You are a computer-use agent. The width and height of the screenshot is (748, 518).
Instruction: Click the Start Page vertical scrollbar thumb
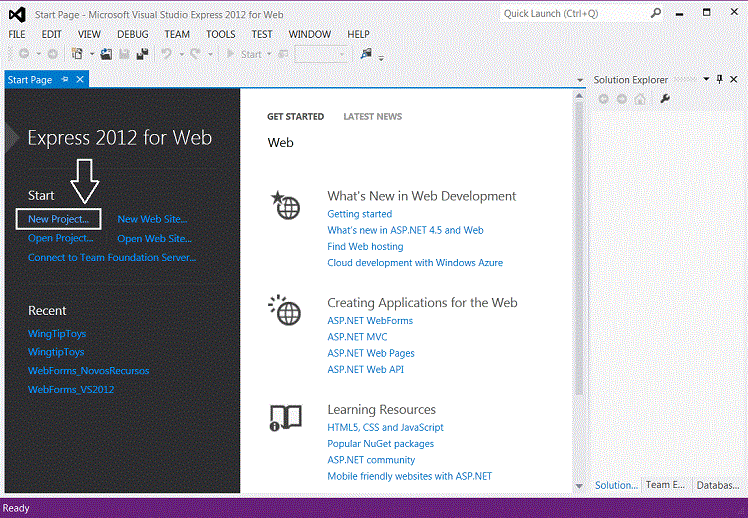[x=579, y=249]
